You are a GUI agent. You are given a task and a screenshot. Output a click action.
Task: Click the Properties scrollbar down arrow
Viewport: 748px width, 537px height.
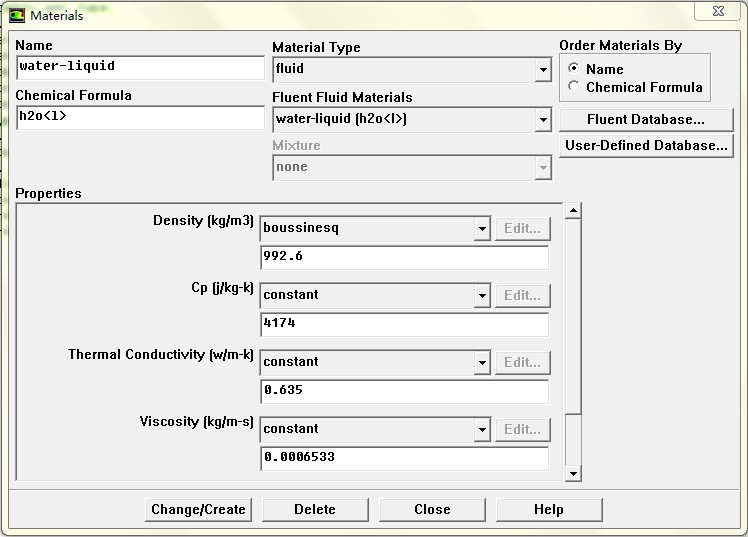tap(573, 474)
